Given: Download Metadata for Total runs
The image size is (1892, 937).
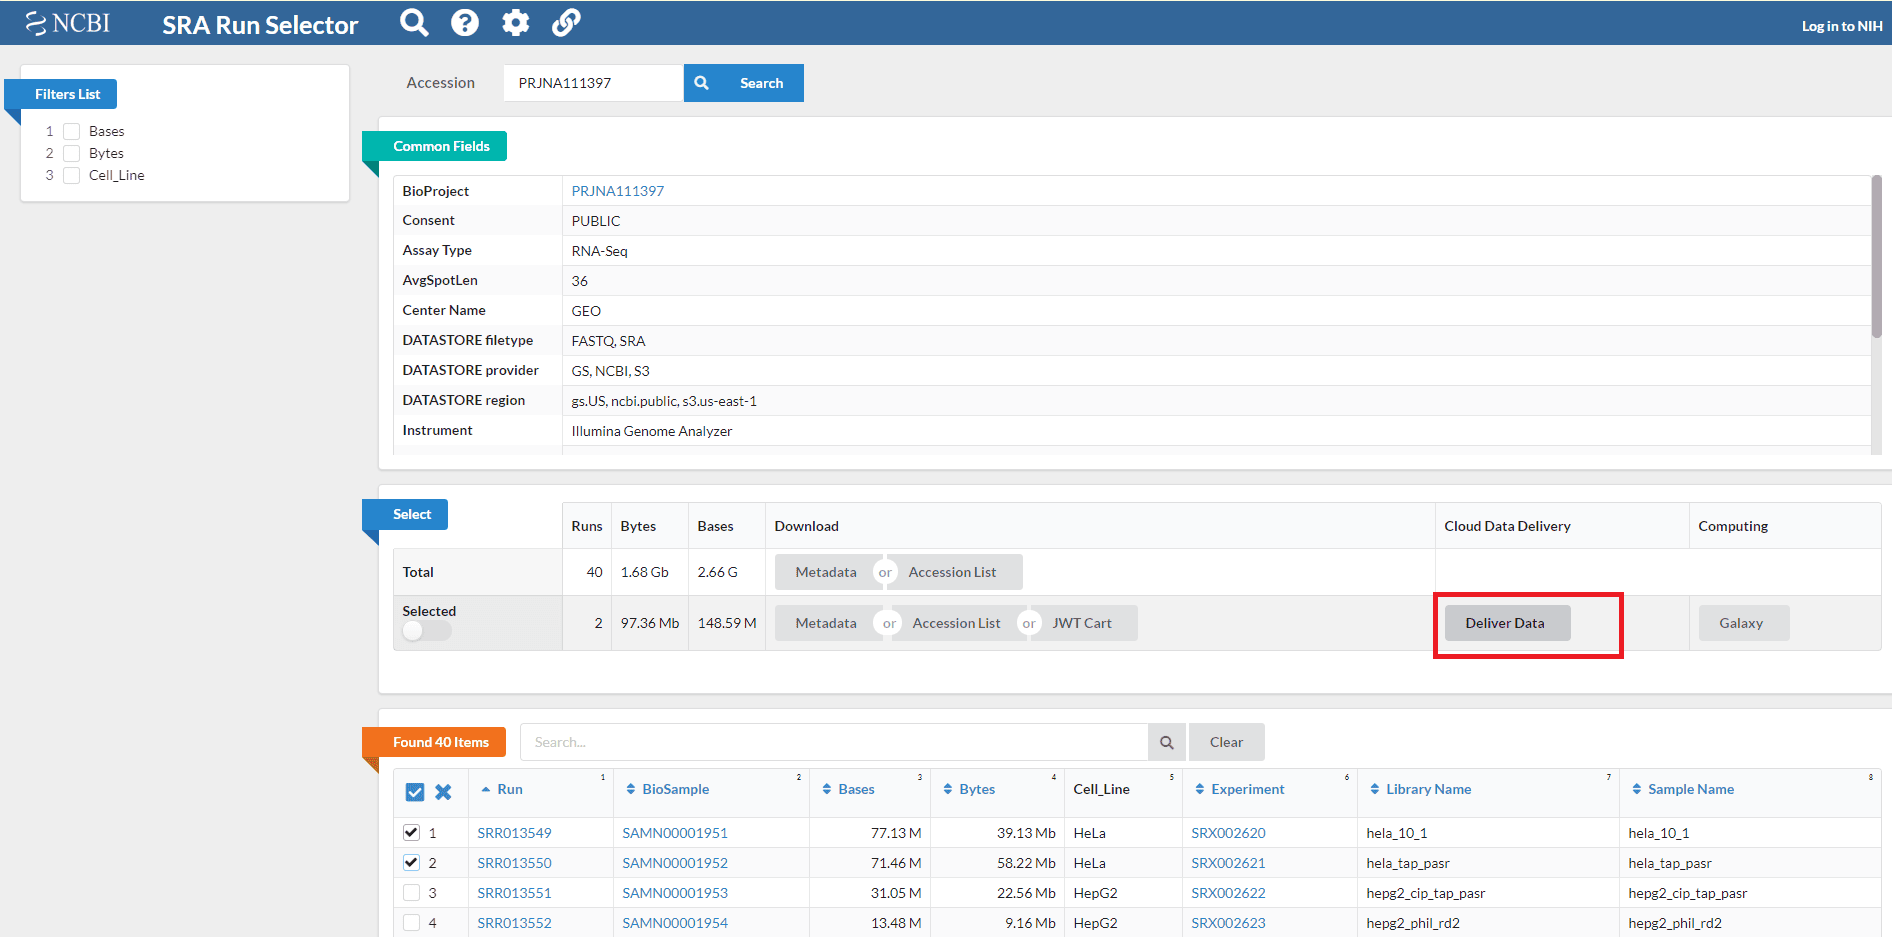Looking at the screenshot, I should point(826,572).
